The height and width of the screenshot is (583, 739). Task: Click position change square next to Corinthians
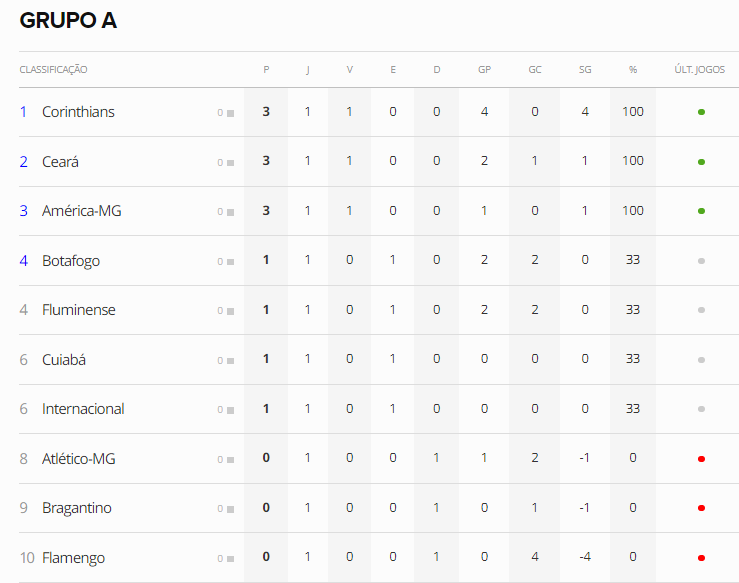click(230, 113)
